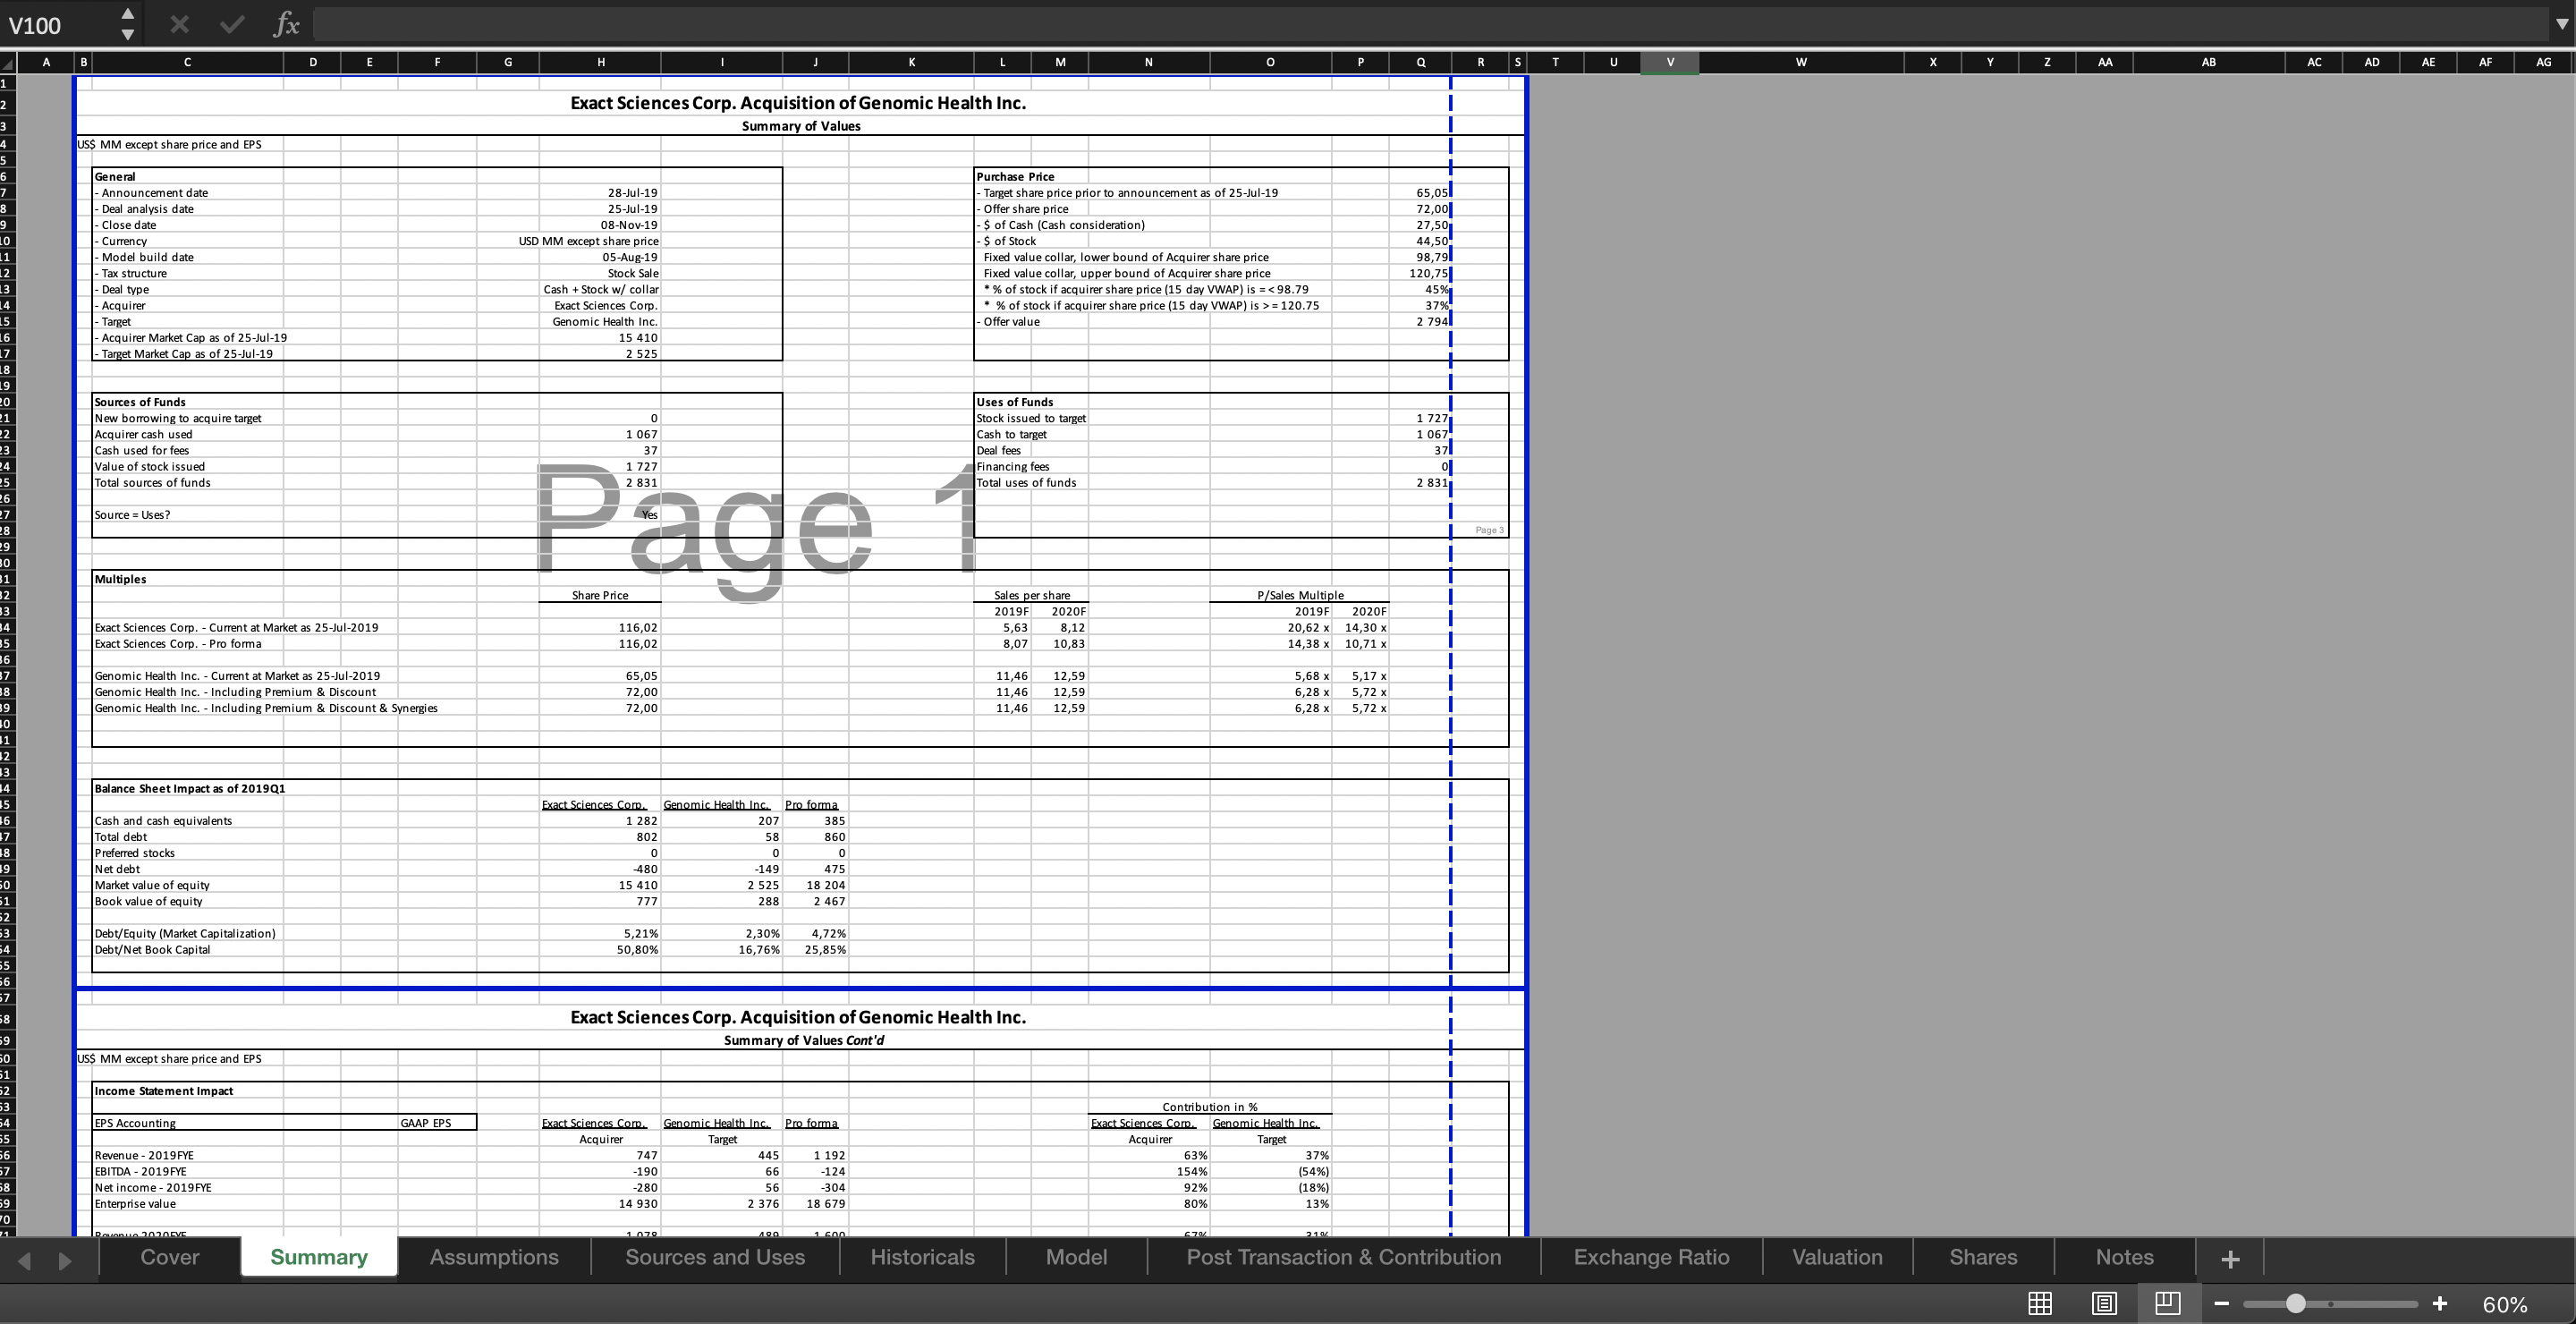Open the Sources and Uses tab
Image resolution: width=2576 pixels, height=1324 pixels.
click(715, 1257)
